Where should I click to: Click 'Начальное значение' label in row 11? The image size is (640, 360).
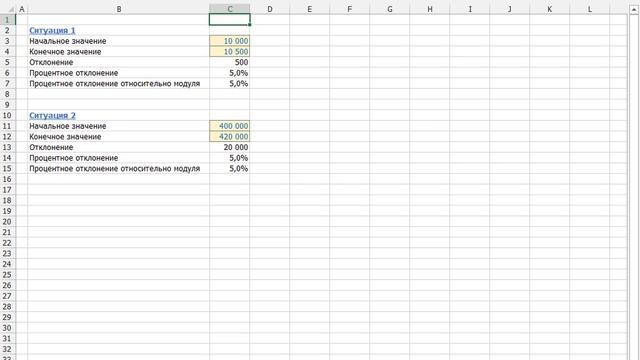click(x=68, y=126)
